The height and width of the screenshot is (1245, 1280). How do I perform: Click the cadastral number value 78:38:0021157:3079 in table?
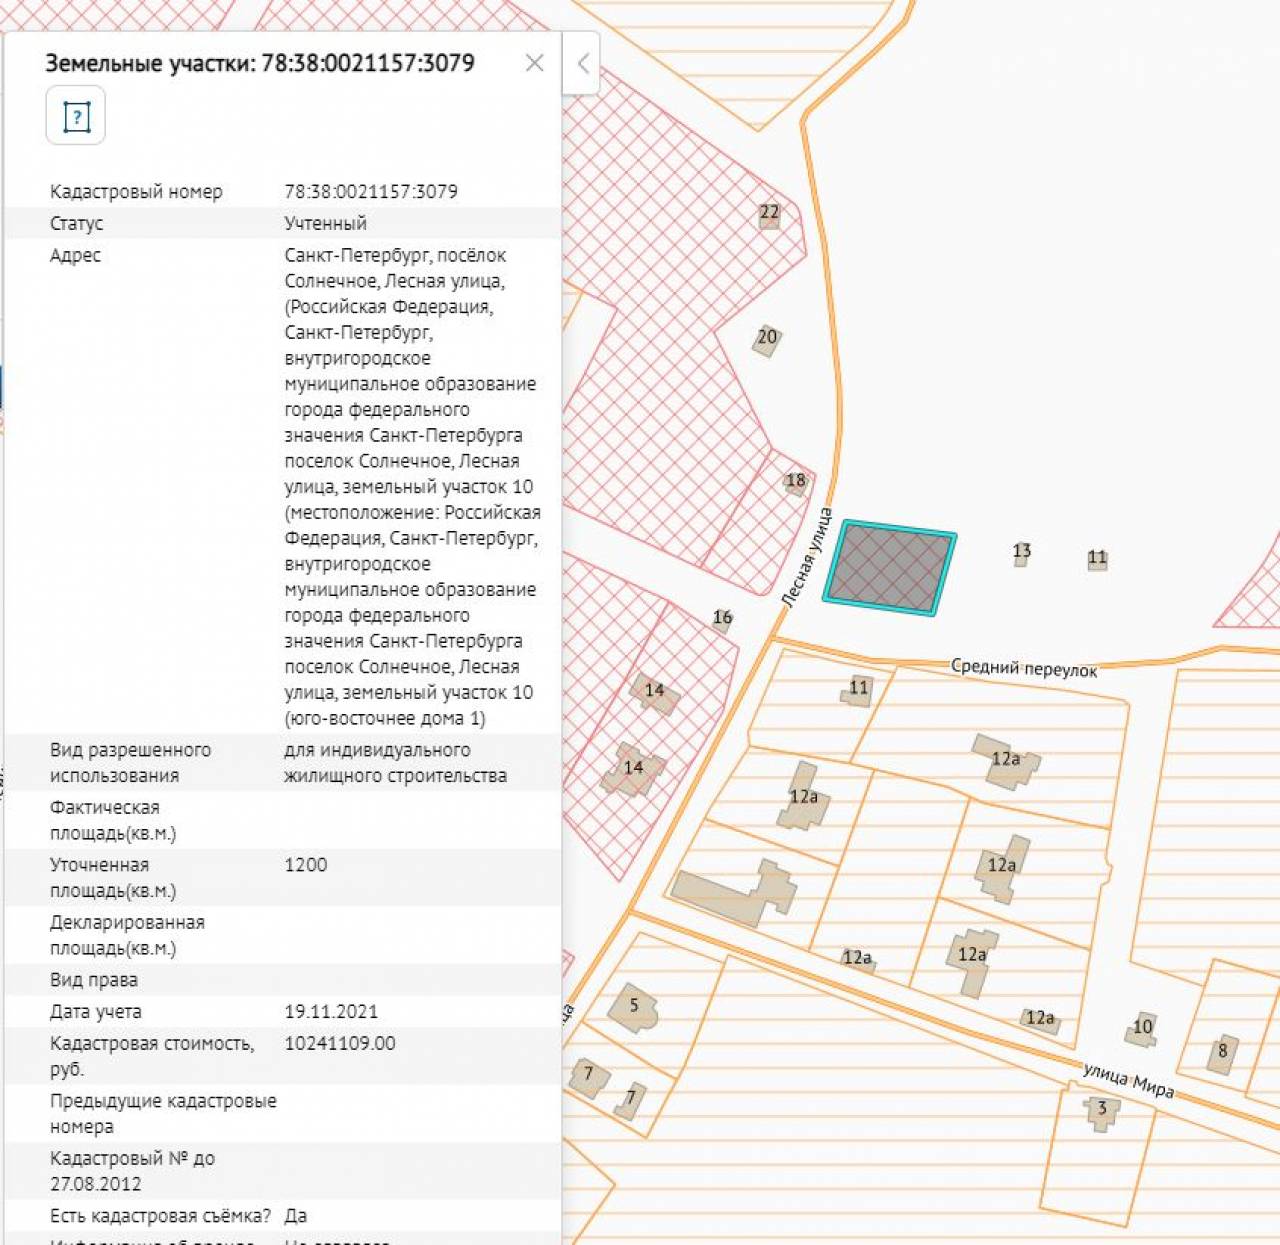371,192
